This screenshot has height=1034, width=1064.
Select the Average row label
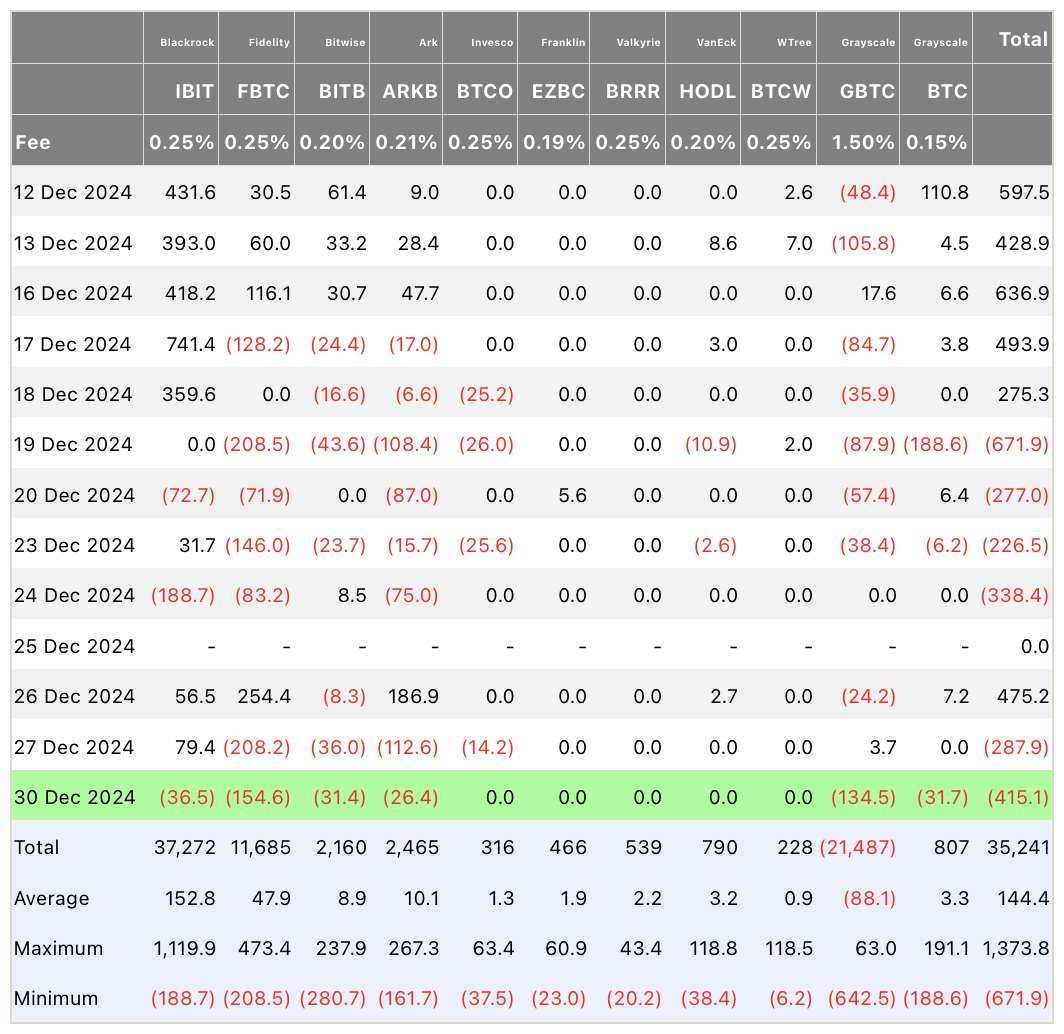[52, 898]
